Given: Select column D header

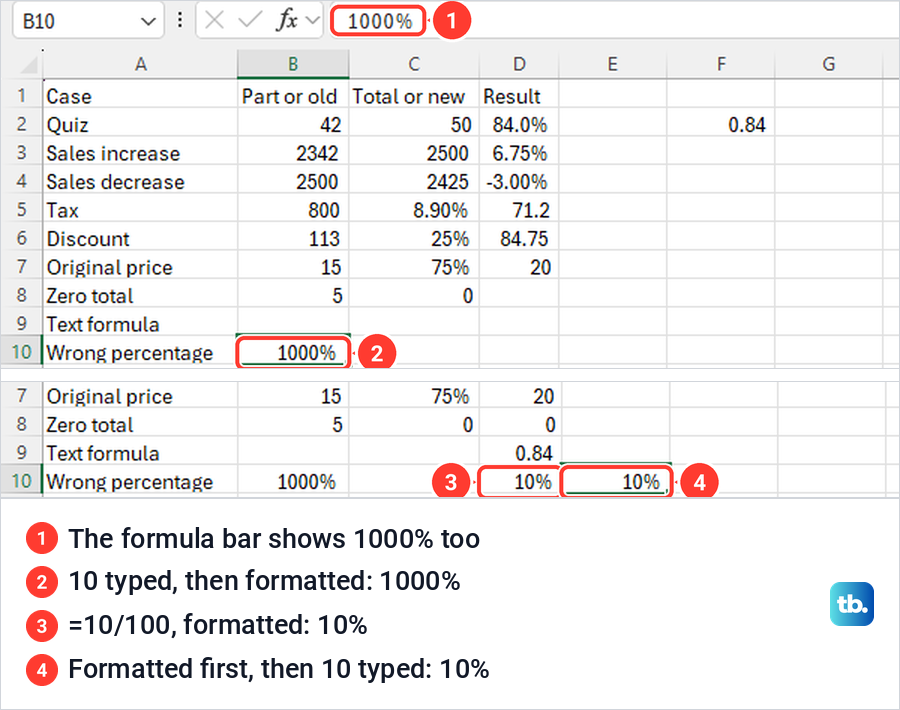Looking at the screenshot, I should tap(519, 64).
